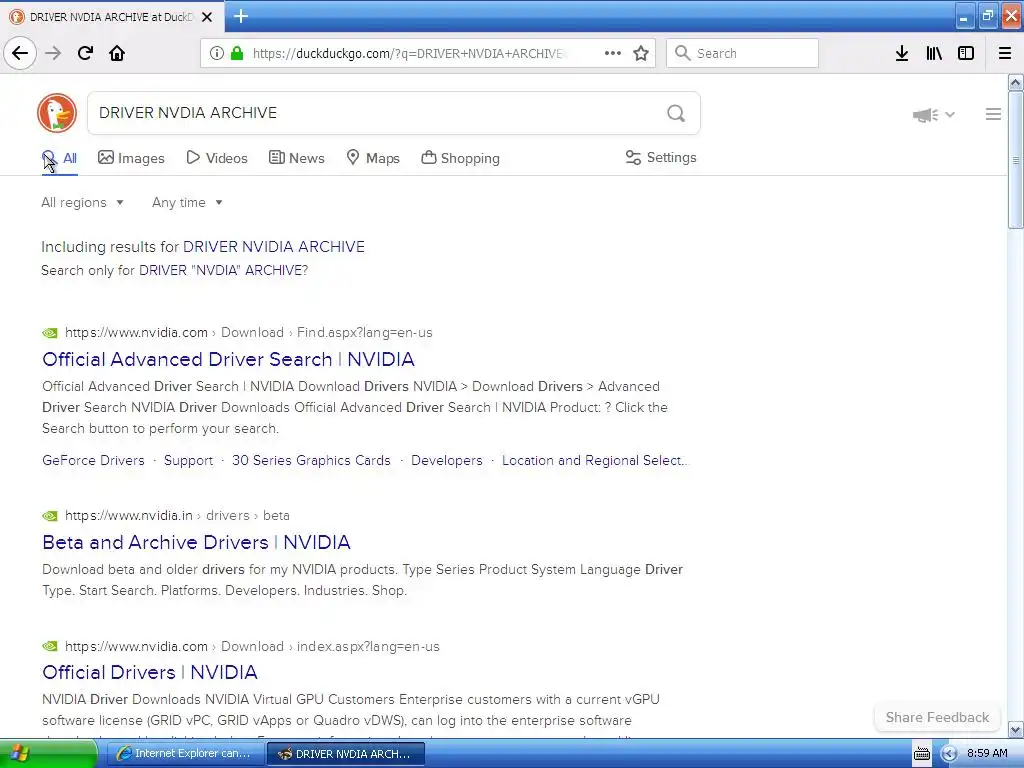The image size is (1024, 768).
Task: Click the page scrollbar up arrow
Action: coord(1016,82)
